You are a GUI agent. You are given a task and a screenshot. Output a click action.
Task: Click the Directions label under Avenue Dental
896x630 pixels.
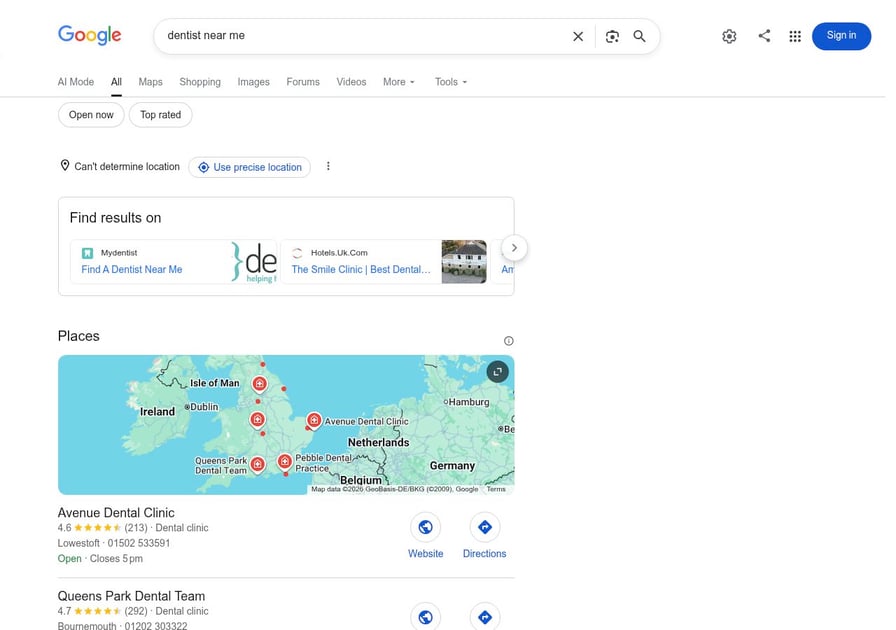click(x=485, y=553)
